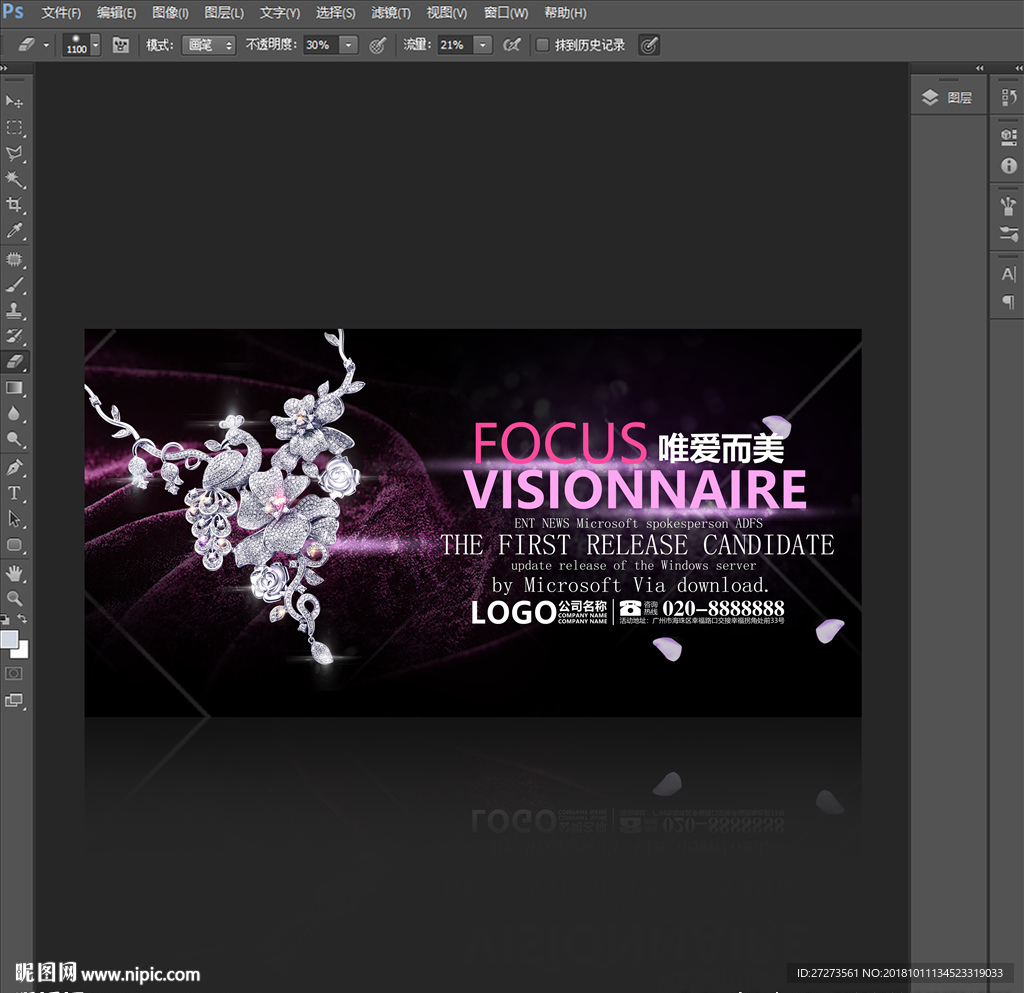The width and height of the screenshot is (1024, 993).
Task: Select the Magic Wand tool
Action: [15, 179]
